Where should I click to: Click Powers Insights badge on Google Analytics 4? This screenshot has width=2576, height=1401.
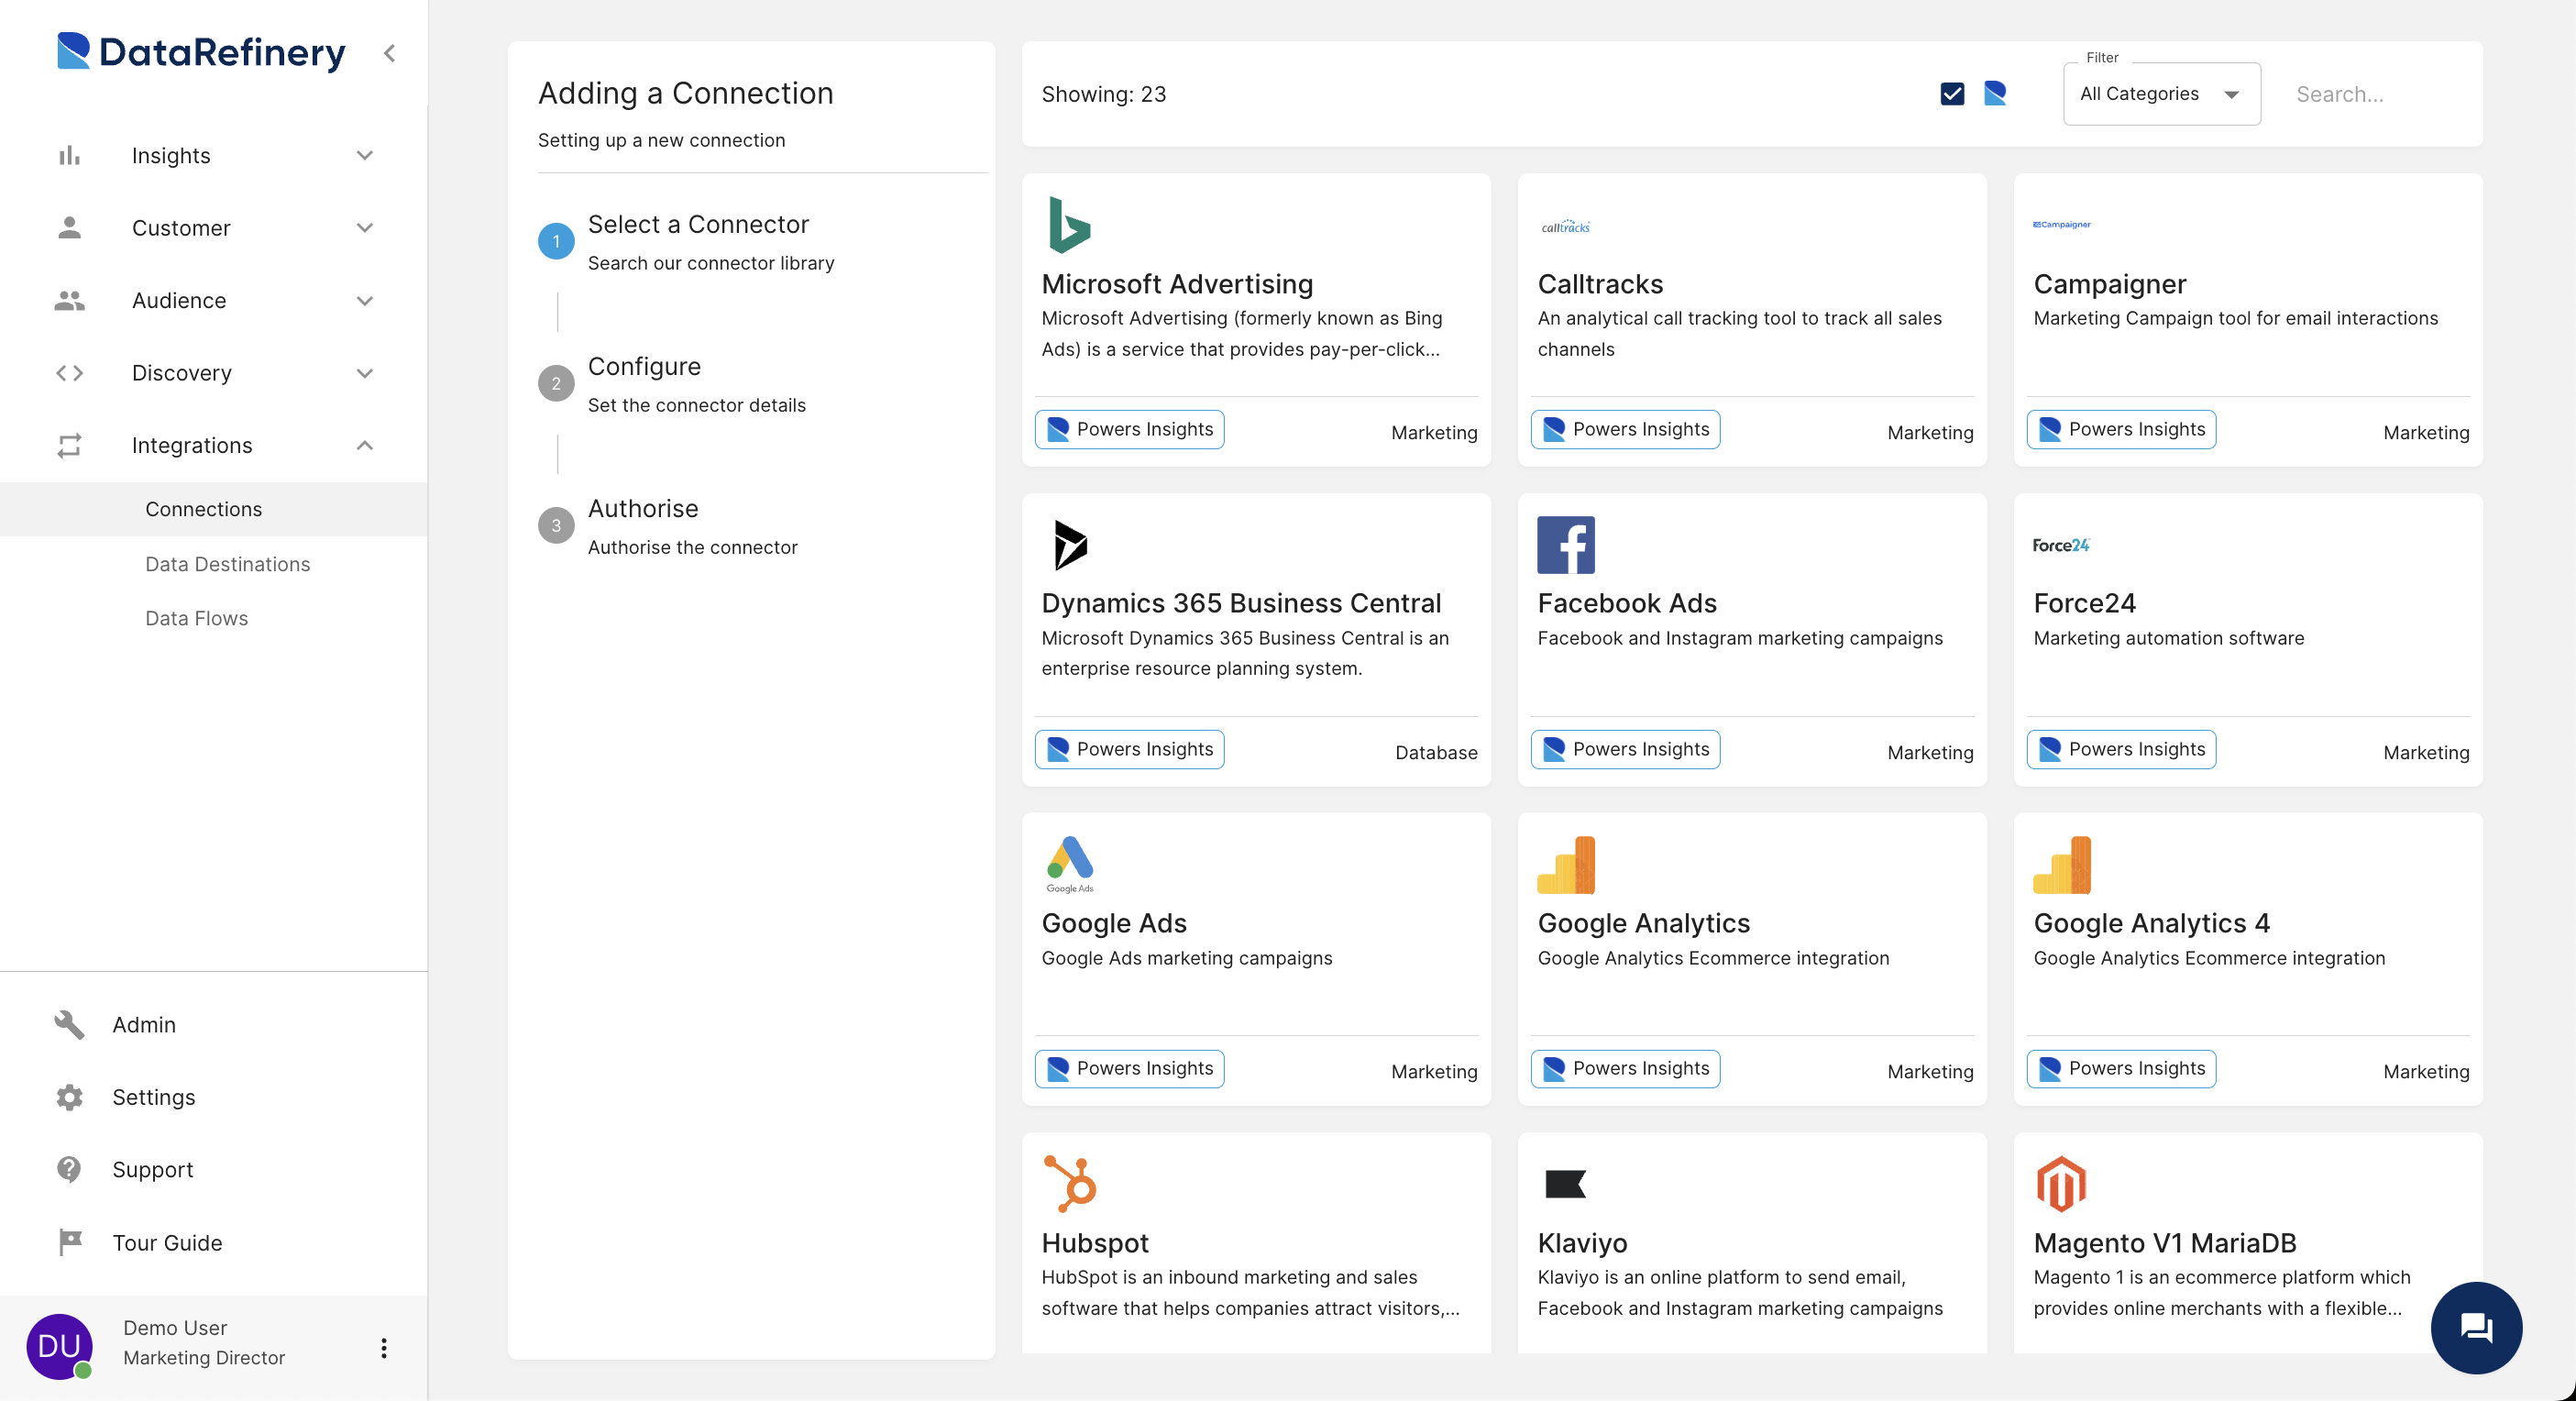(2121, 1068)
